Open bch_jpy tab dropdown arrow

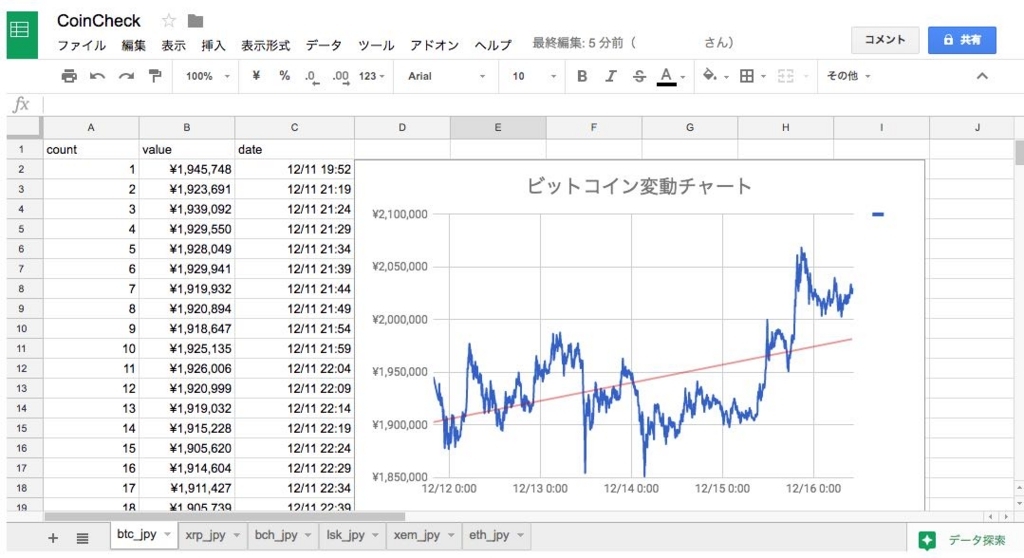click(308, 535)
